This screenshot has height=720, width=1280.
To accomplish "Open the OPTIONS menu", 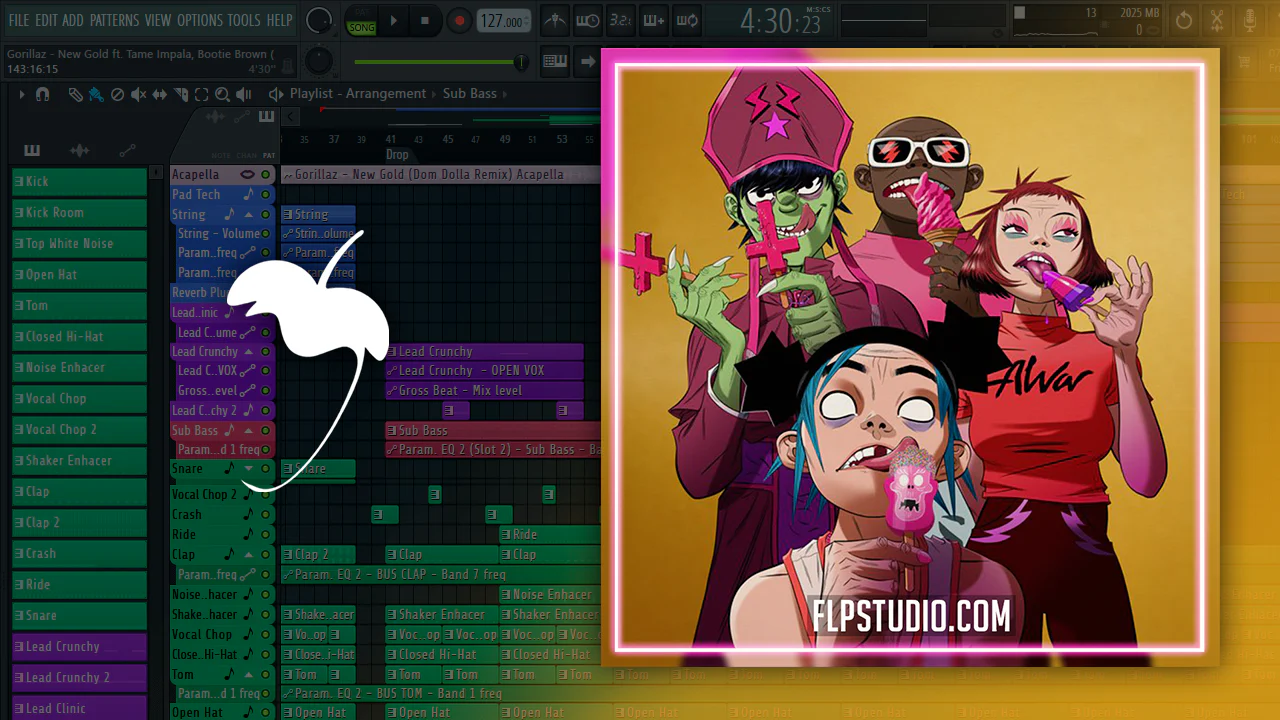I will [x=200, y=20].
